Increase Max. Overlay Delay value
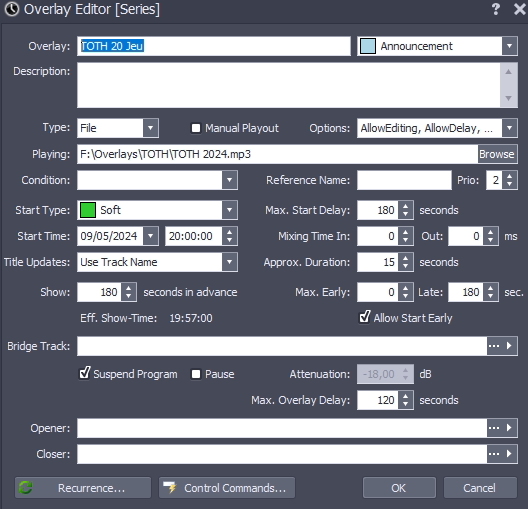The height and width of the screenshot is (509, 528). pyautogui.click(x=405, y=396)
